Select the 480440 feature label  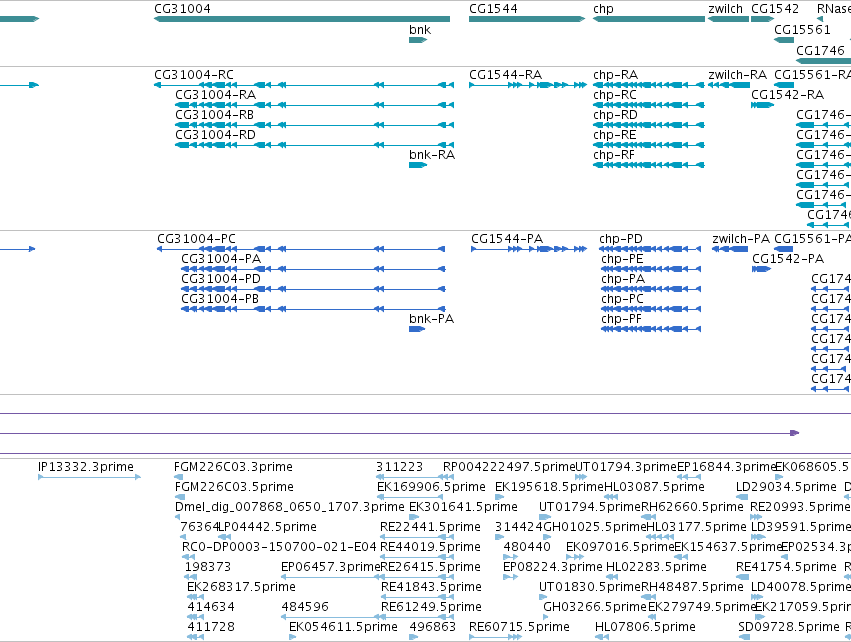tap(527, 547)
